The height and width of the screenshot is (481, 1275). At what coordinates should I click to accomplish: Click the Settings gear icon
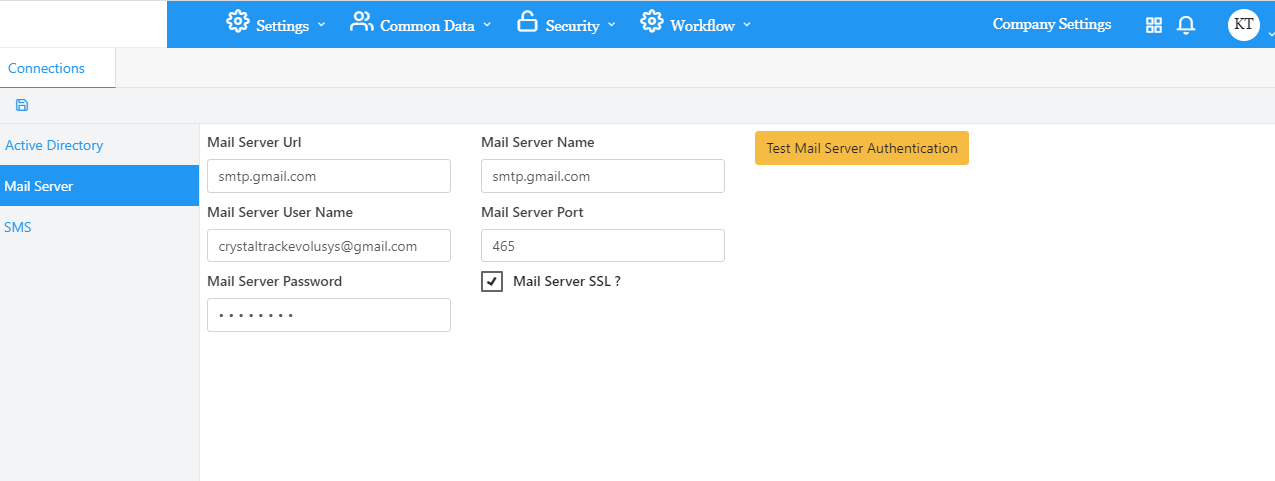click(x=237, y=22)
